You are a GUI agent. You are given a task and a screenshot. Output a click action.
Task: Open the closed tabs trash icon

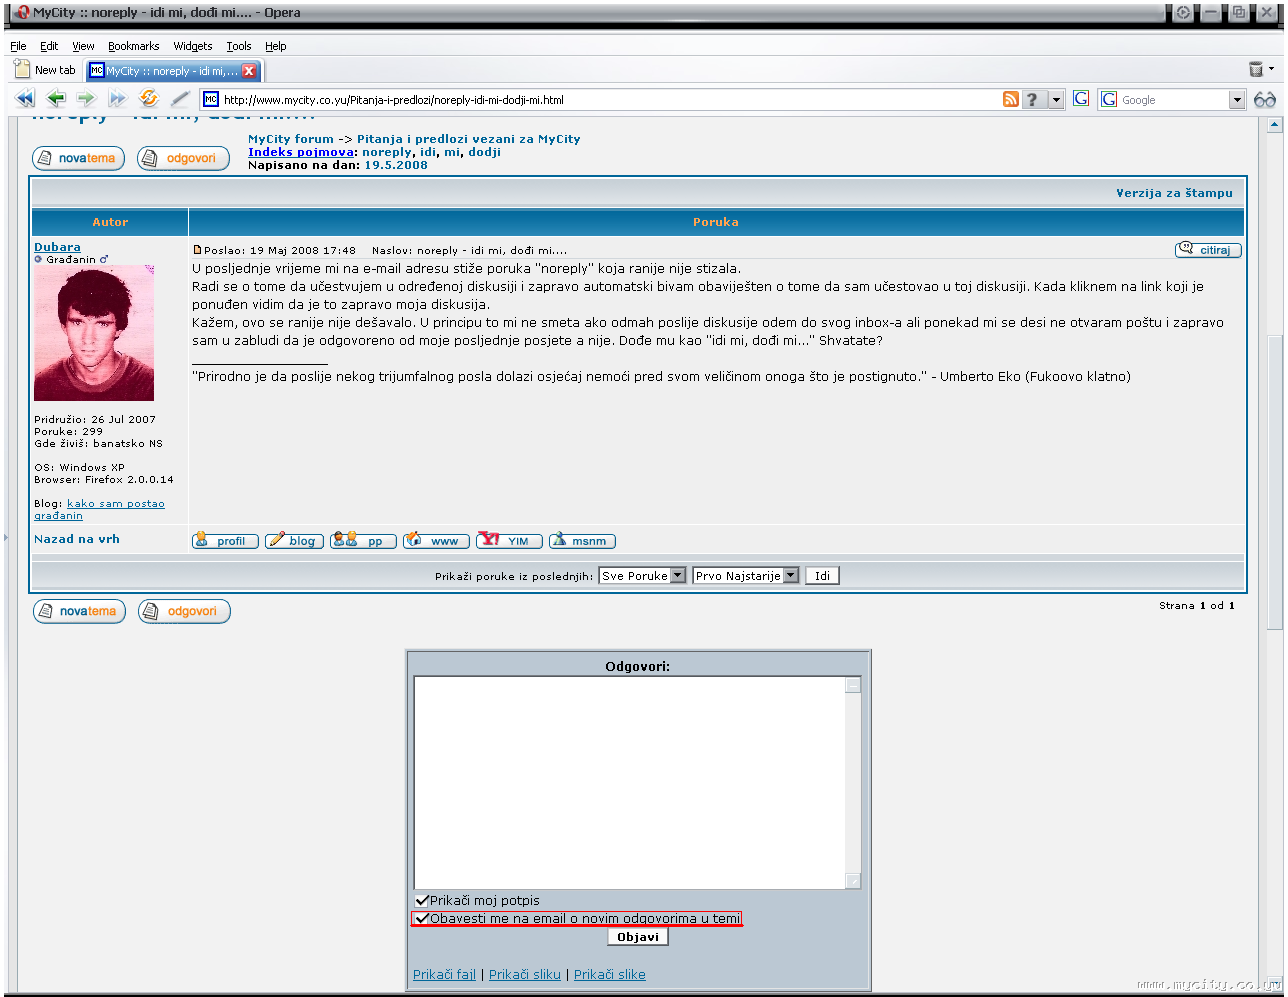(1256, 69)
